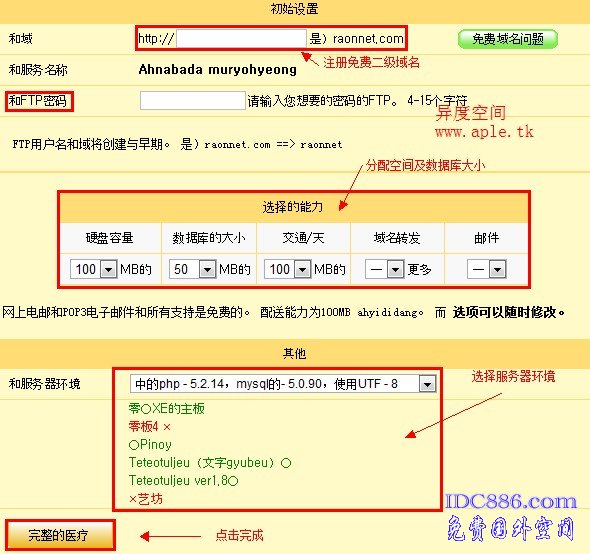590x554 pixels.
Task: Focus the FTP password input field
Action: coord(193,100)
